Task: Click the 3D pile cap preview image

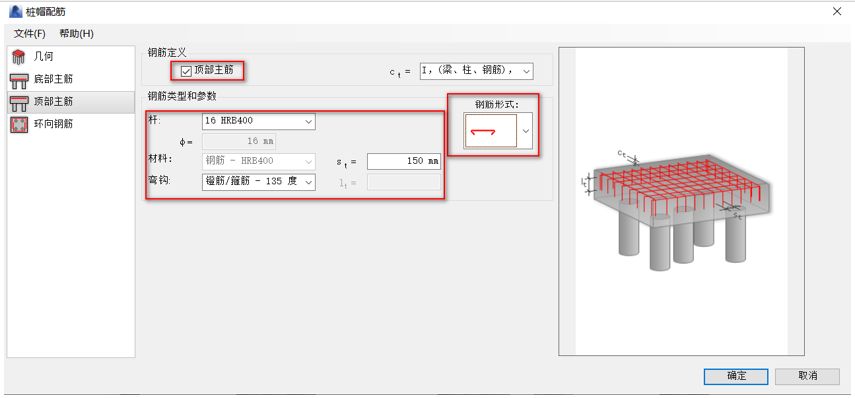Action: click(x=681, y=201)
